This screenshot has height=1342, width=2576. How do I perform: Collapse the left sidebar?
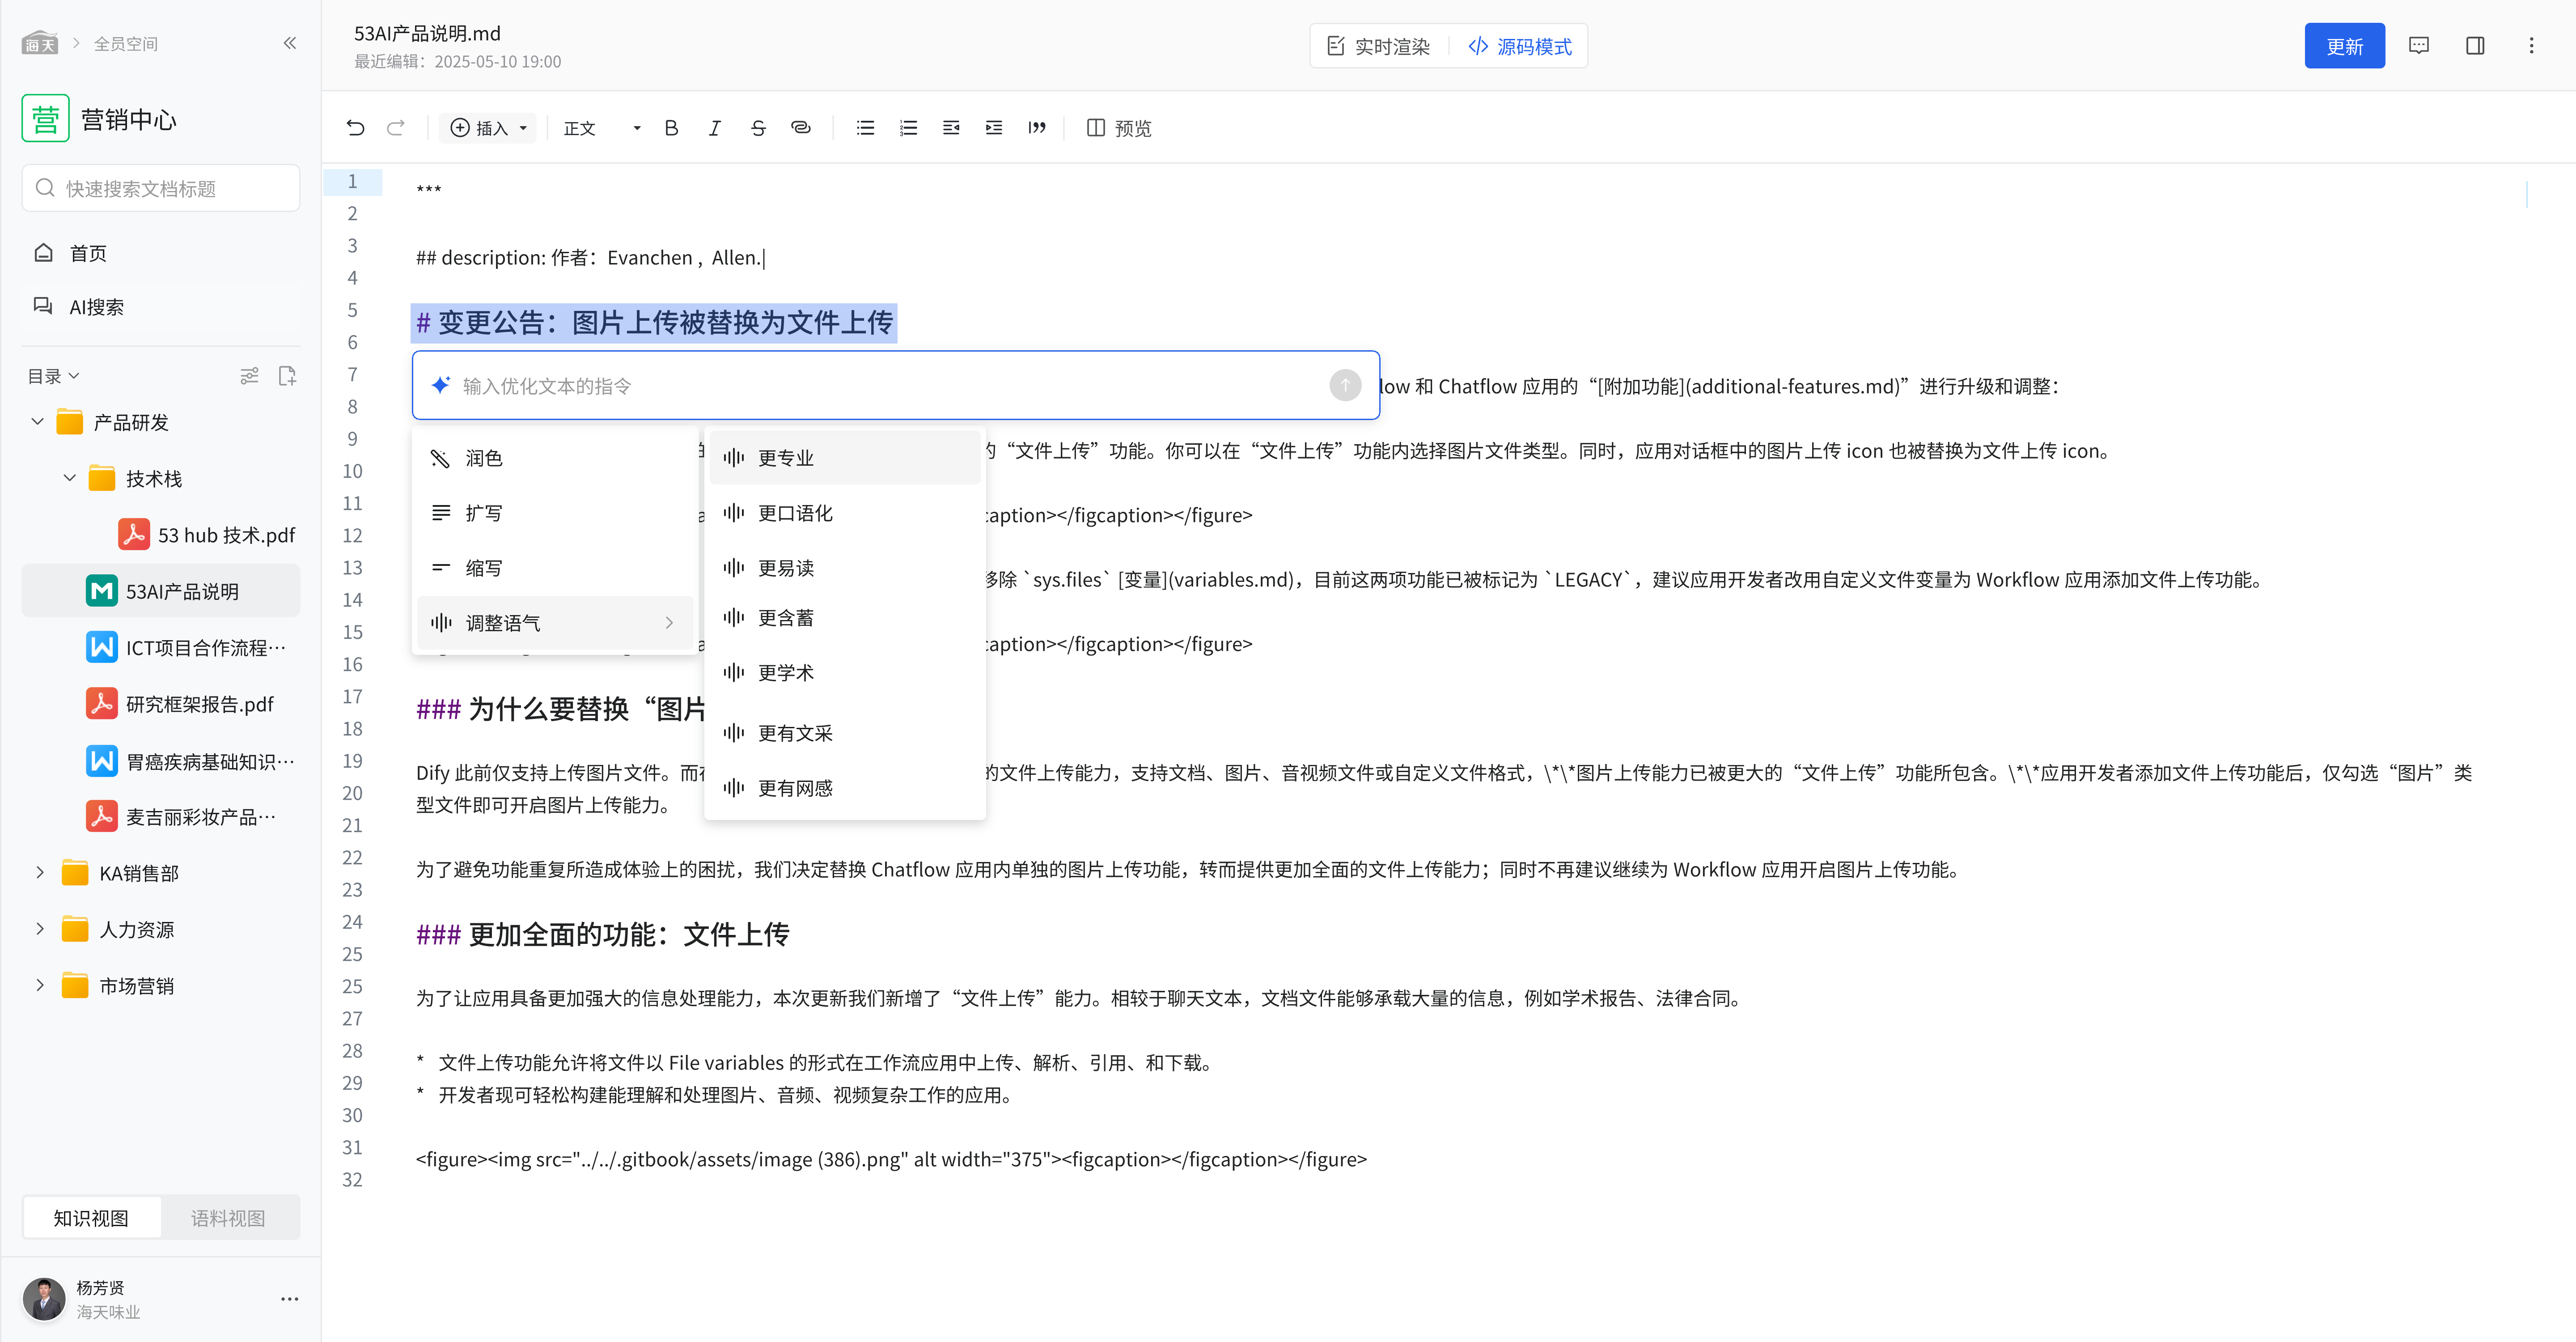pyautogui.click(x=290, y=43)
